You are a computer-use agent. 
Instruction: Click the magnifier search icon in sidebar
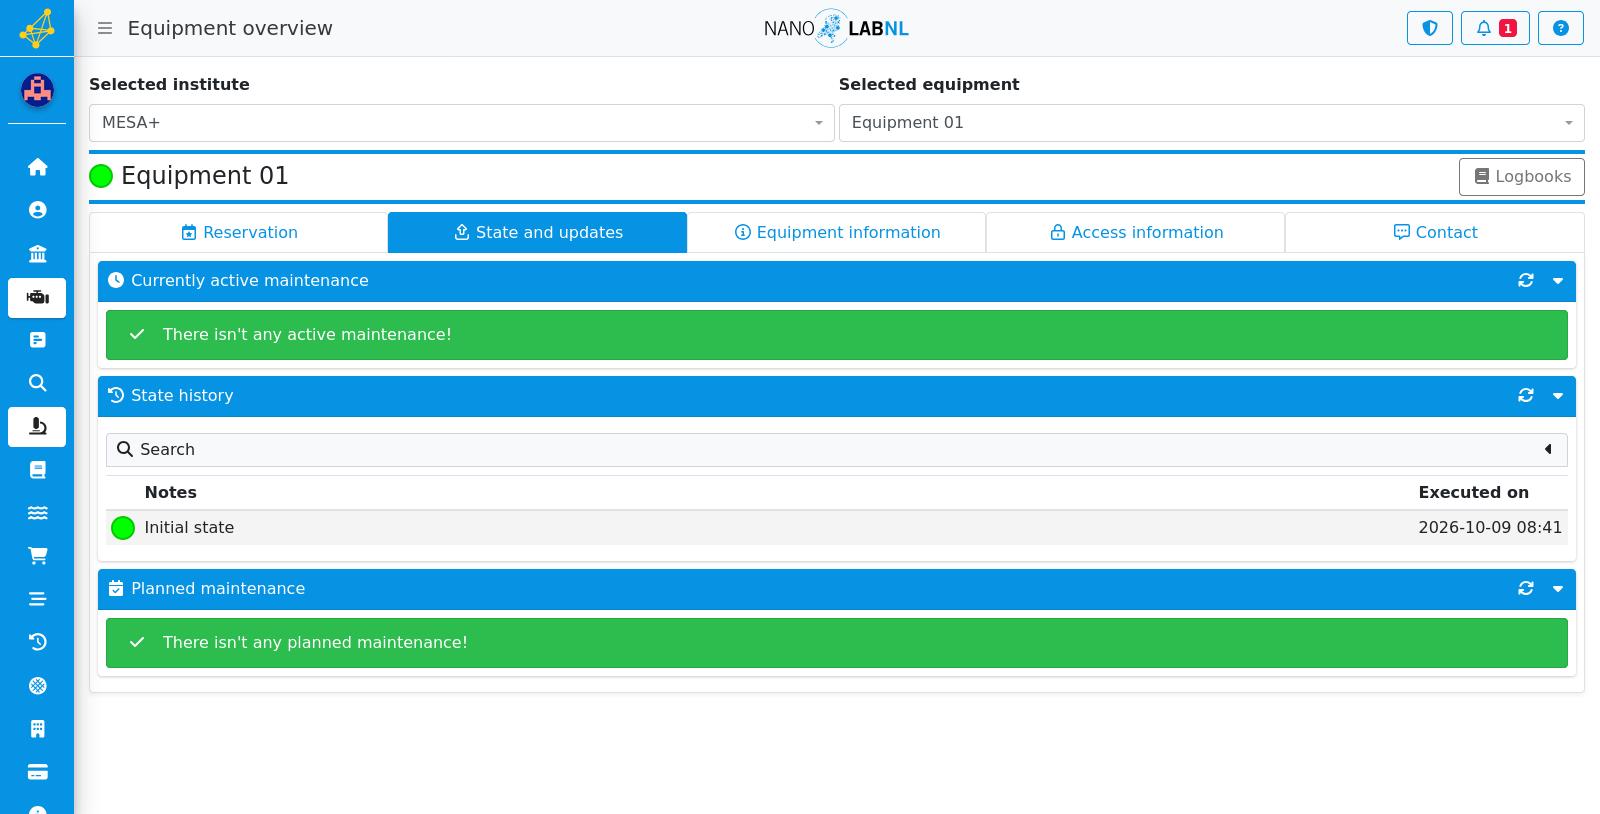pos(37,383)
